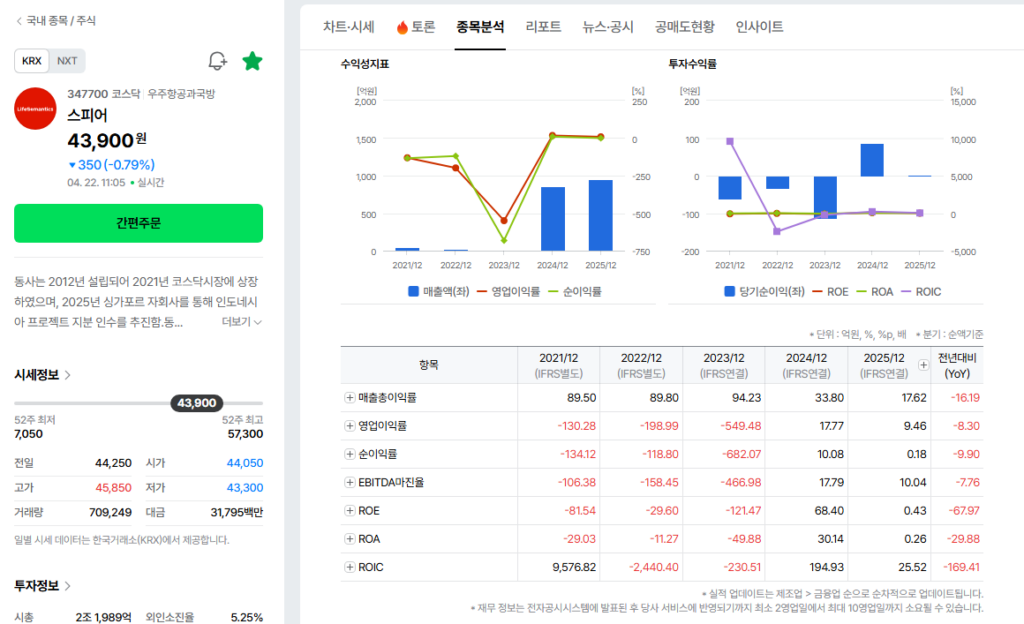The height and width of the screenshot is (624, 1024).
Task: Toggle the green favorite star
Action: (x=252, y=61)
